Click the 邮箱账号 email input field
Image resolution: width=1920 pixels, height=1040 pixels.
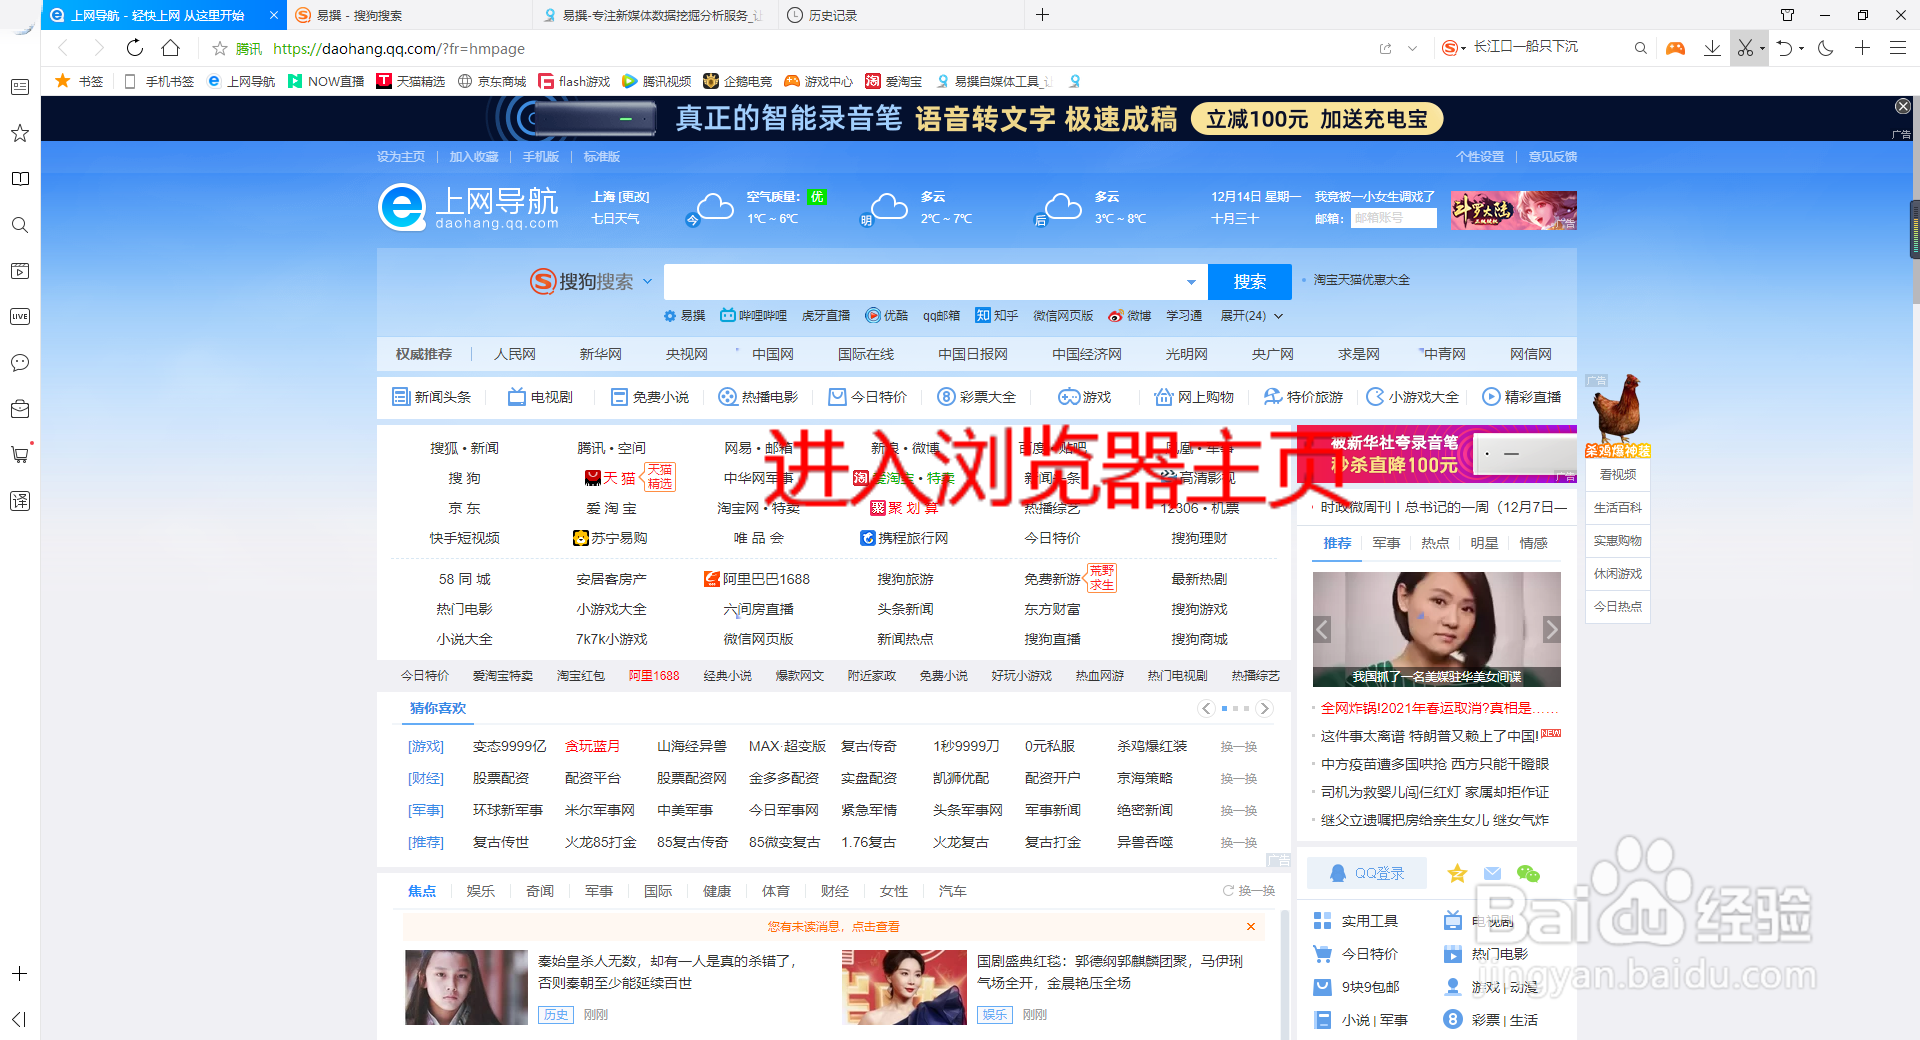point(1393,218)
